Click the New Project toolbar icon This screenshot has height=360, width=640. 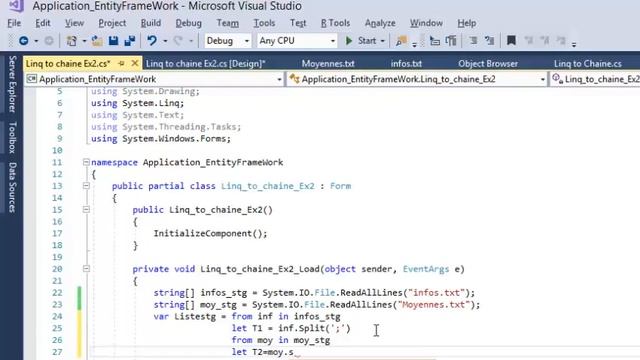72,40
